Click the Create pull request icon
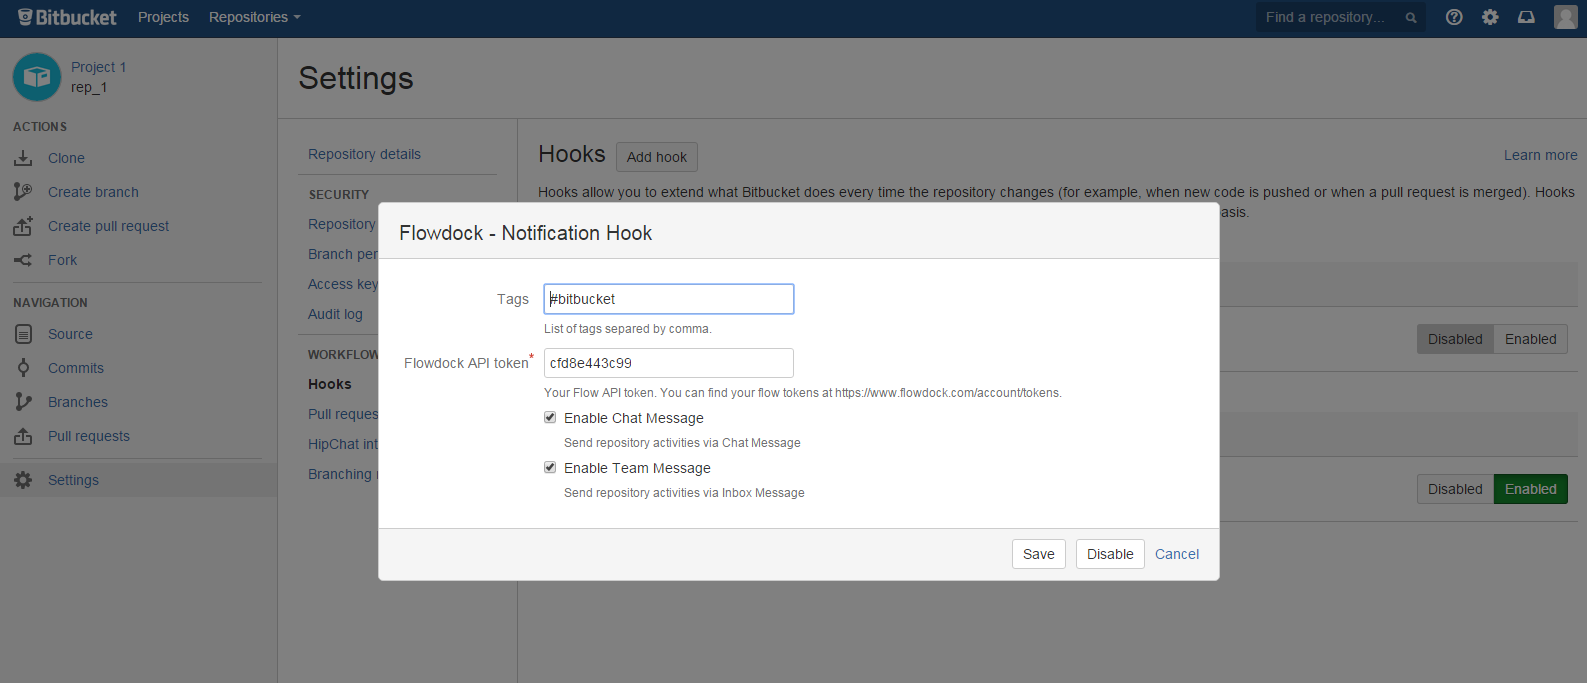 [23, 226]
